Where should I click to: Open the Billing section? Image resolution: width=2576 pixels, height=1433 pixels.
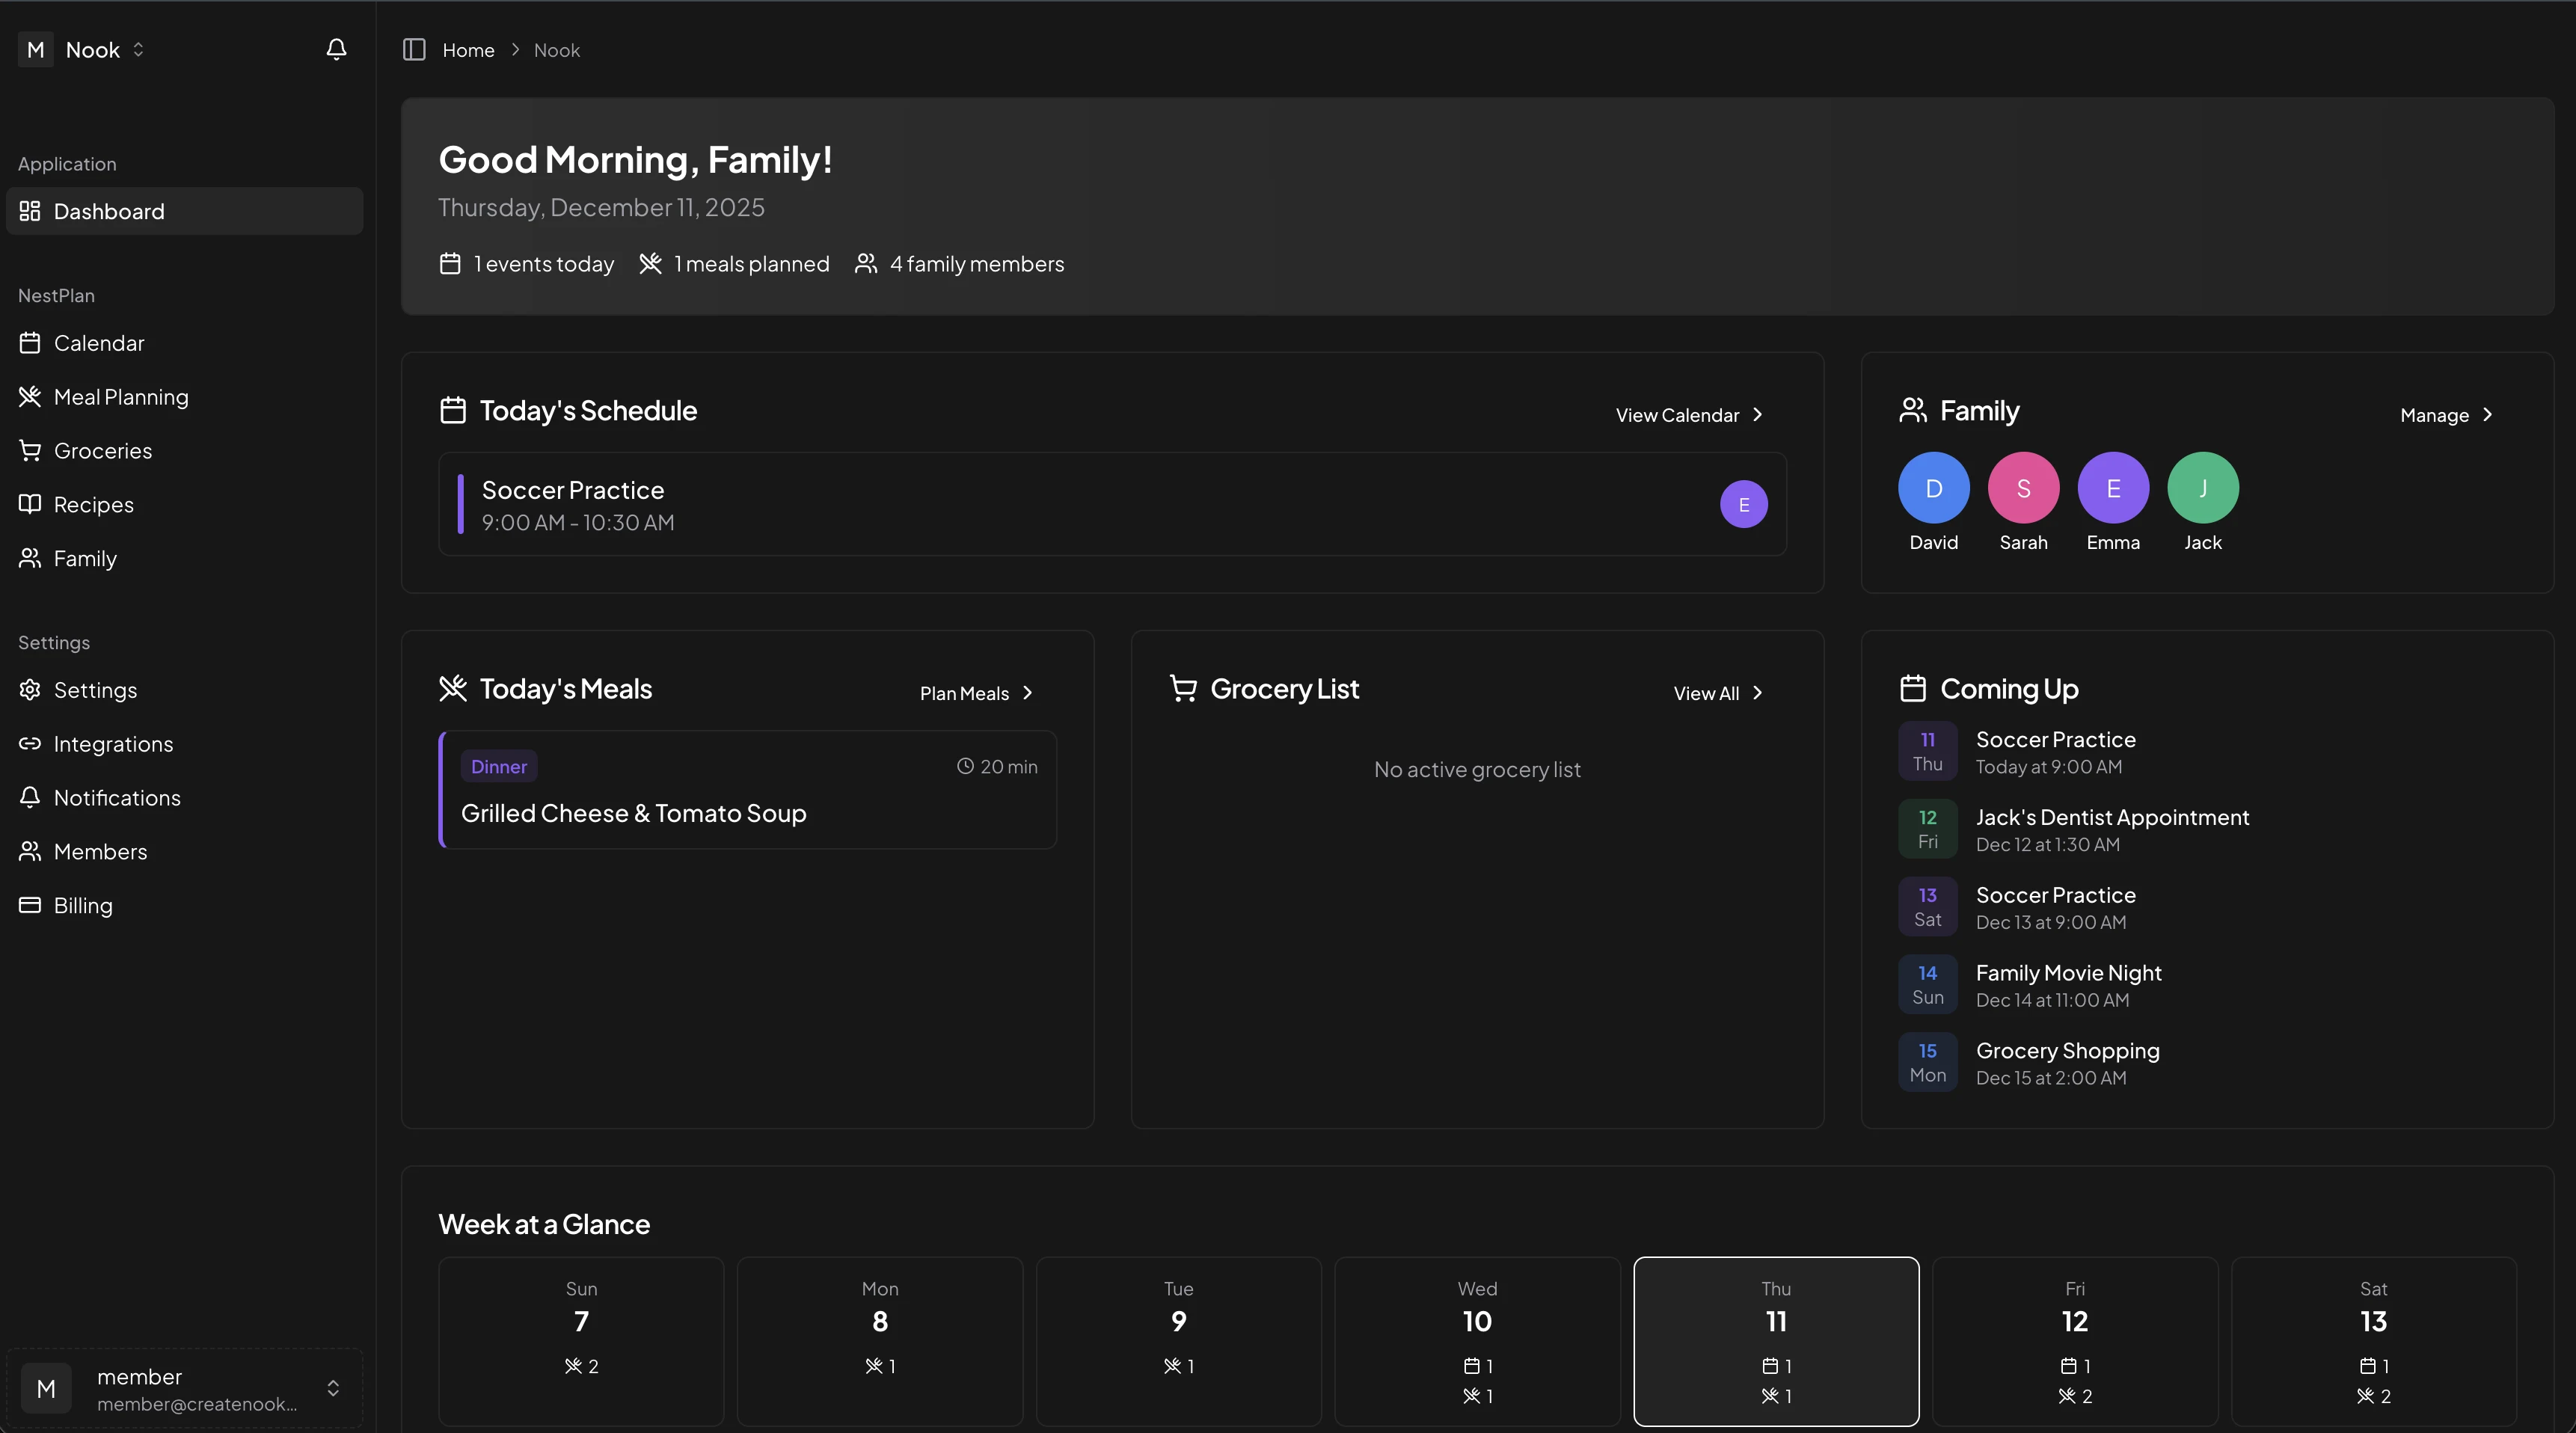point(83,905)
